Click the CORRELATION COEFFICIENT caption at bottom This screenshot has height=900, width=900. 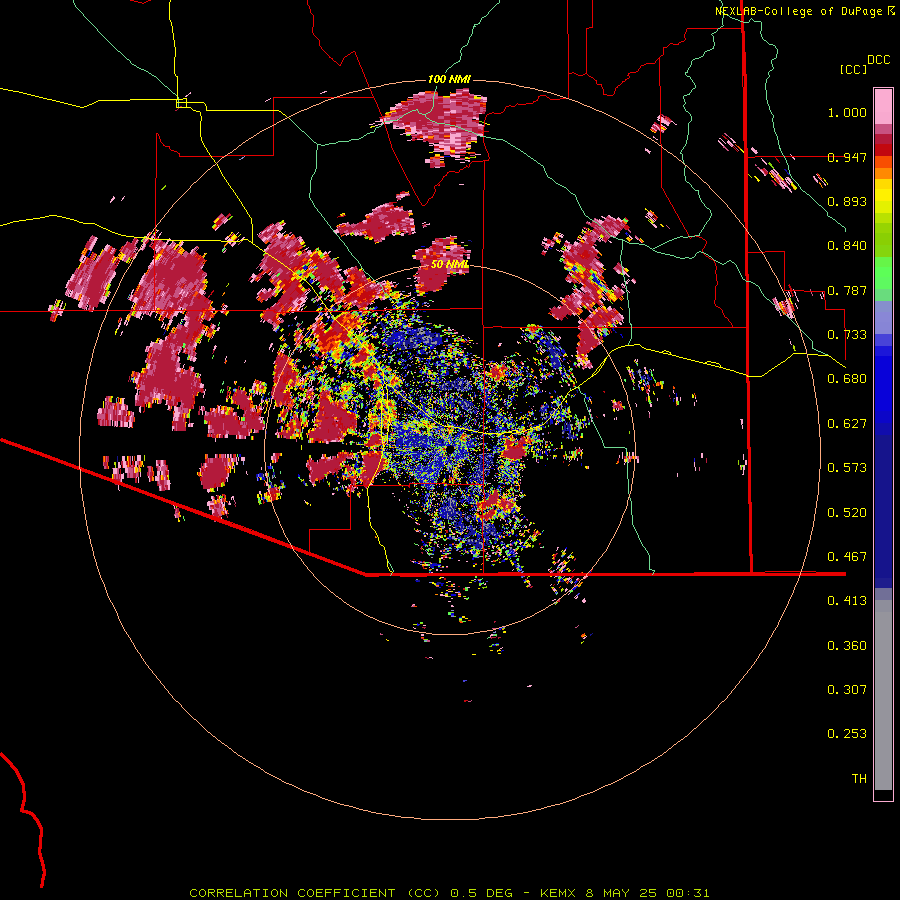pos(449,893)
